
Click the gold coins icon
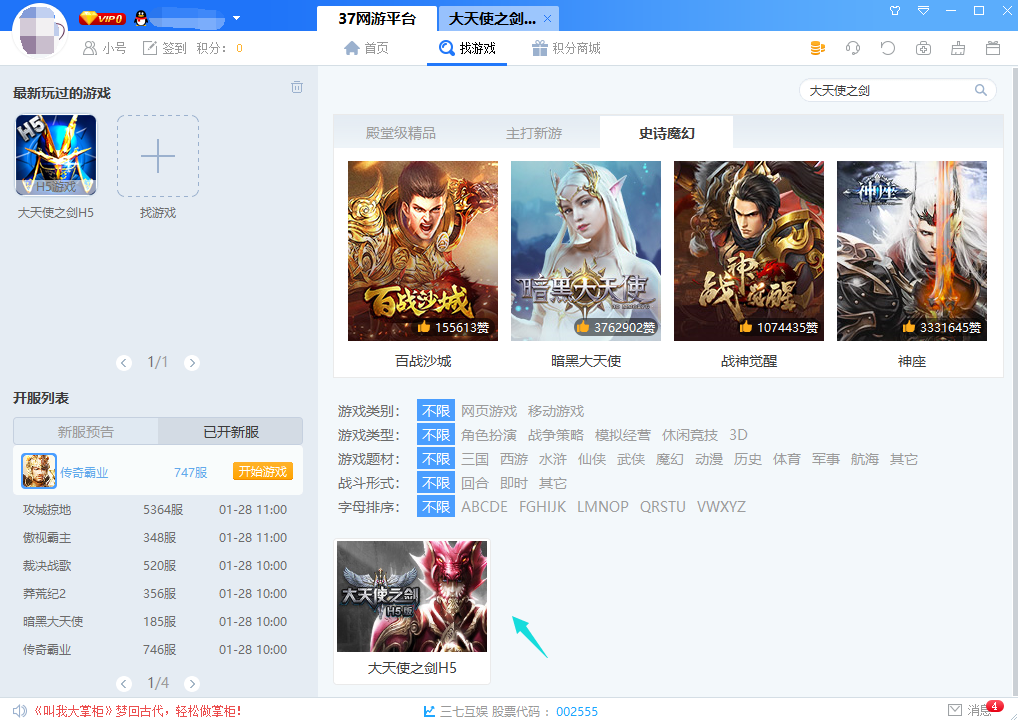click(817, 48)
